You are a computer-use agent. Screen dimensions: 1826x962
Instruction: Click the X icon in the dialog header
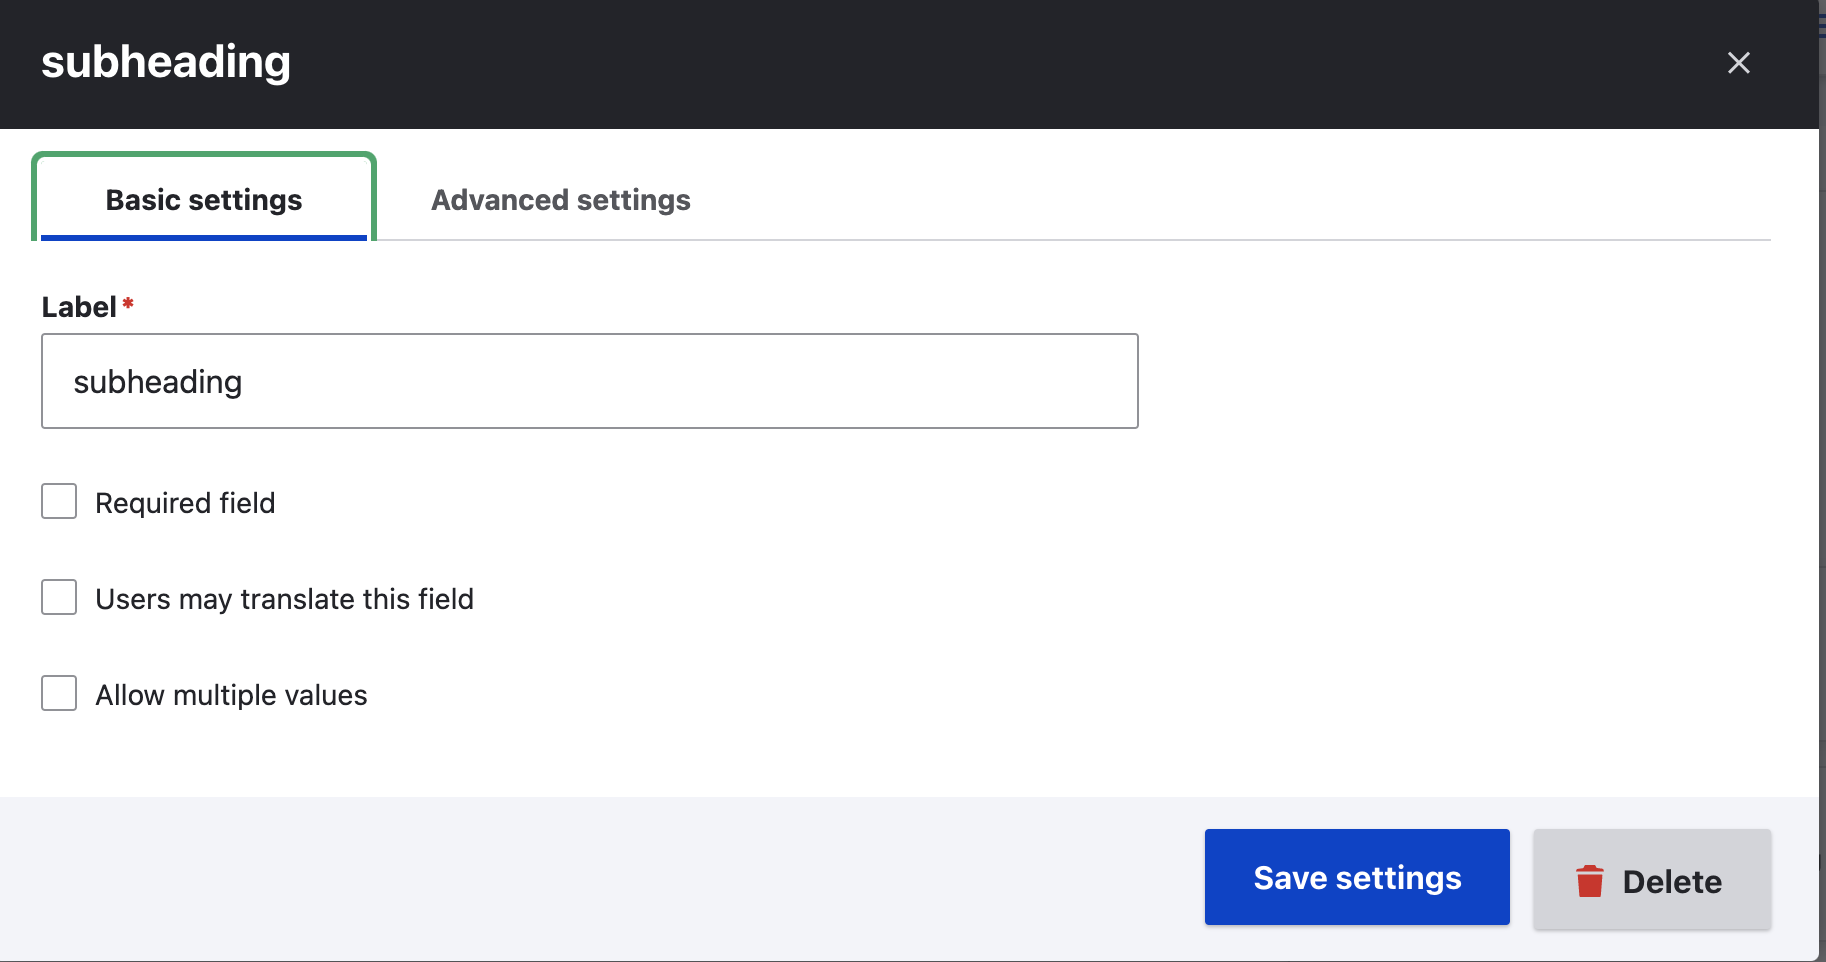point(1738,63)
